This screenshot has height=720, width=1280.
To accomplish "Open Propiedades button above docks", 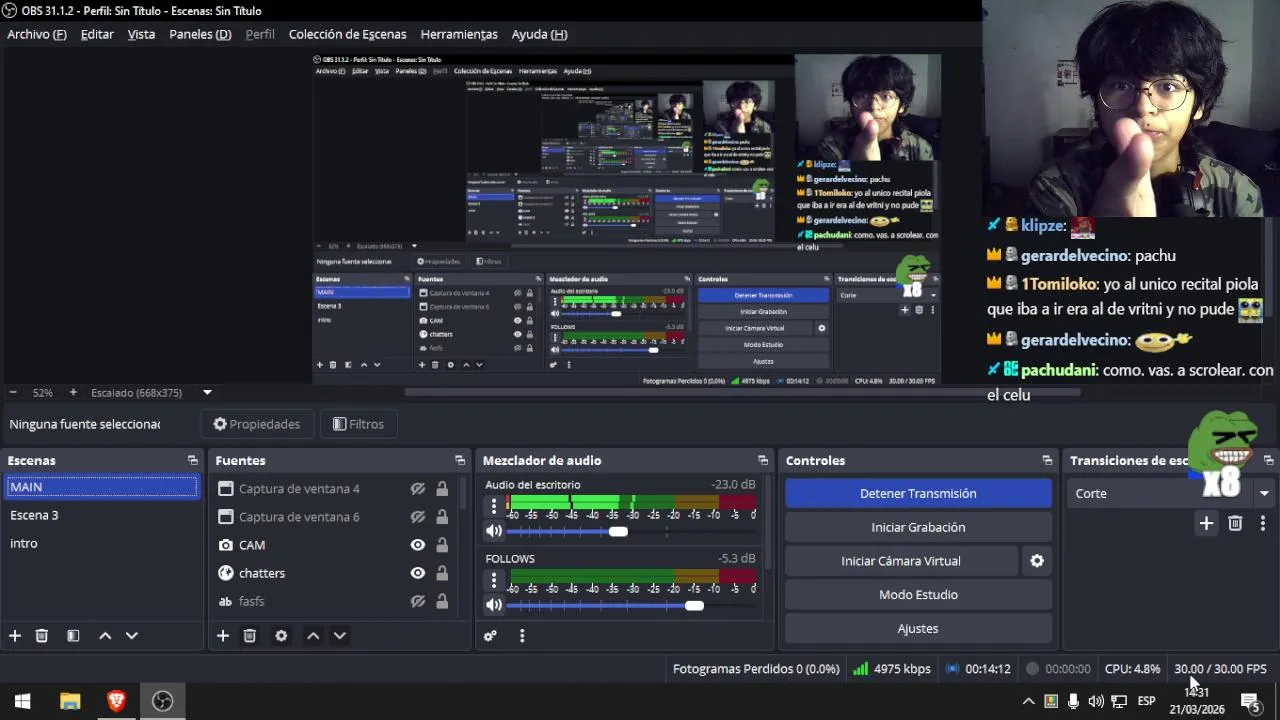I will (x=256, y=424).
